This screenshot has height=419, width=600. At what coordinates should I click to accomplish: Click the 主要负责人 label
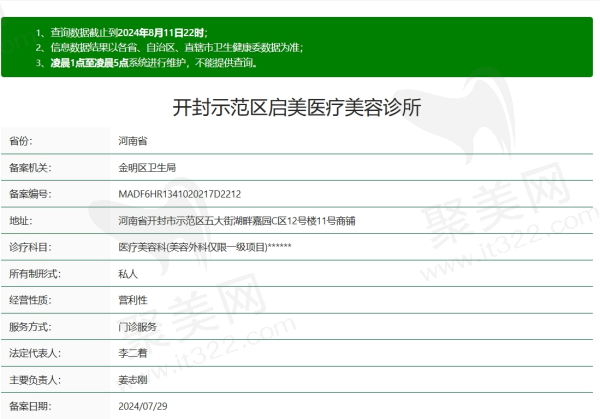click(35, 380)
